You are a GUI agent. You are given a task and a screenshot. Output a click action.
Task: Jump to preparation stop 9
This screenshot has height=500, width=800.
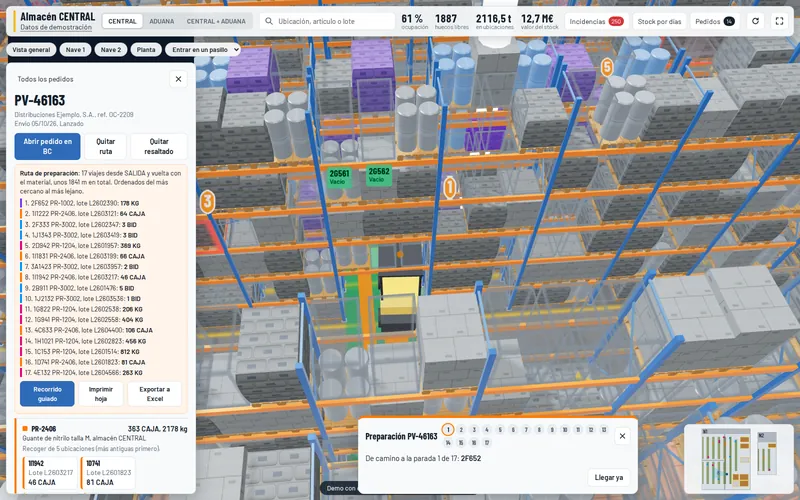[x=552, y=430]
